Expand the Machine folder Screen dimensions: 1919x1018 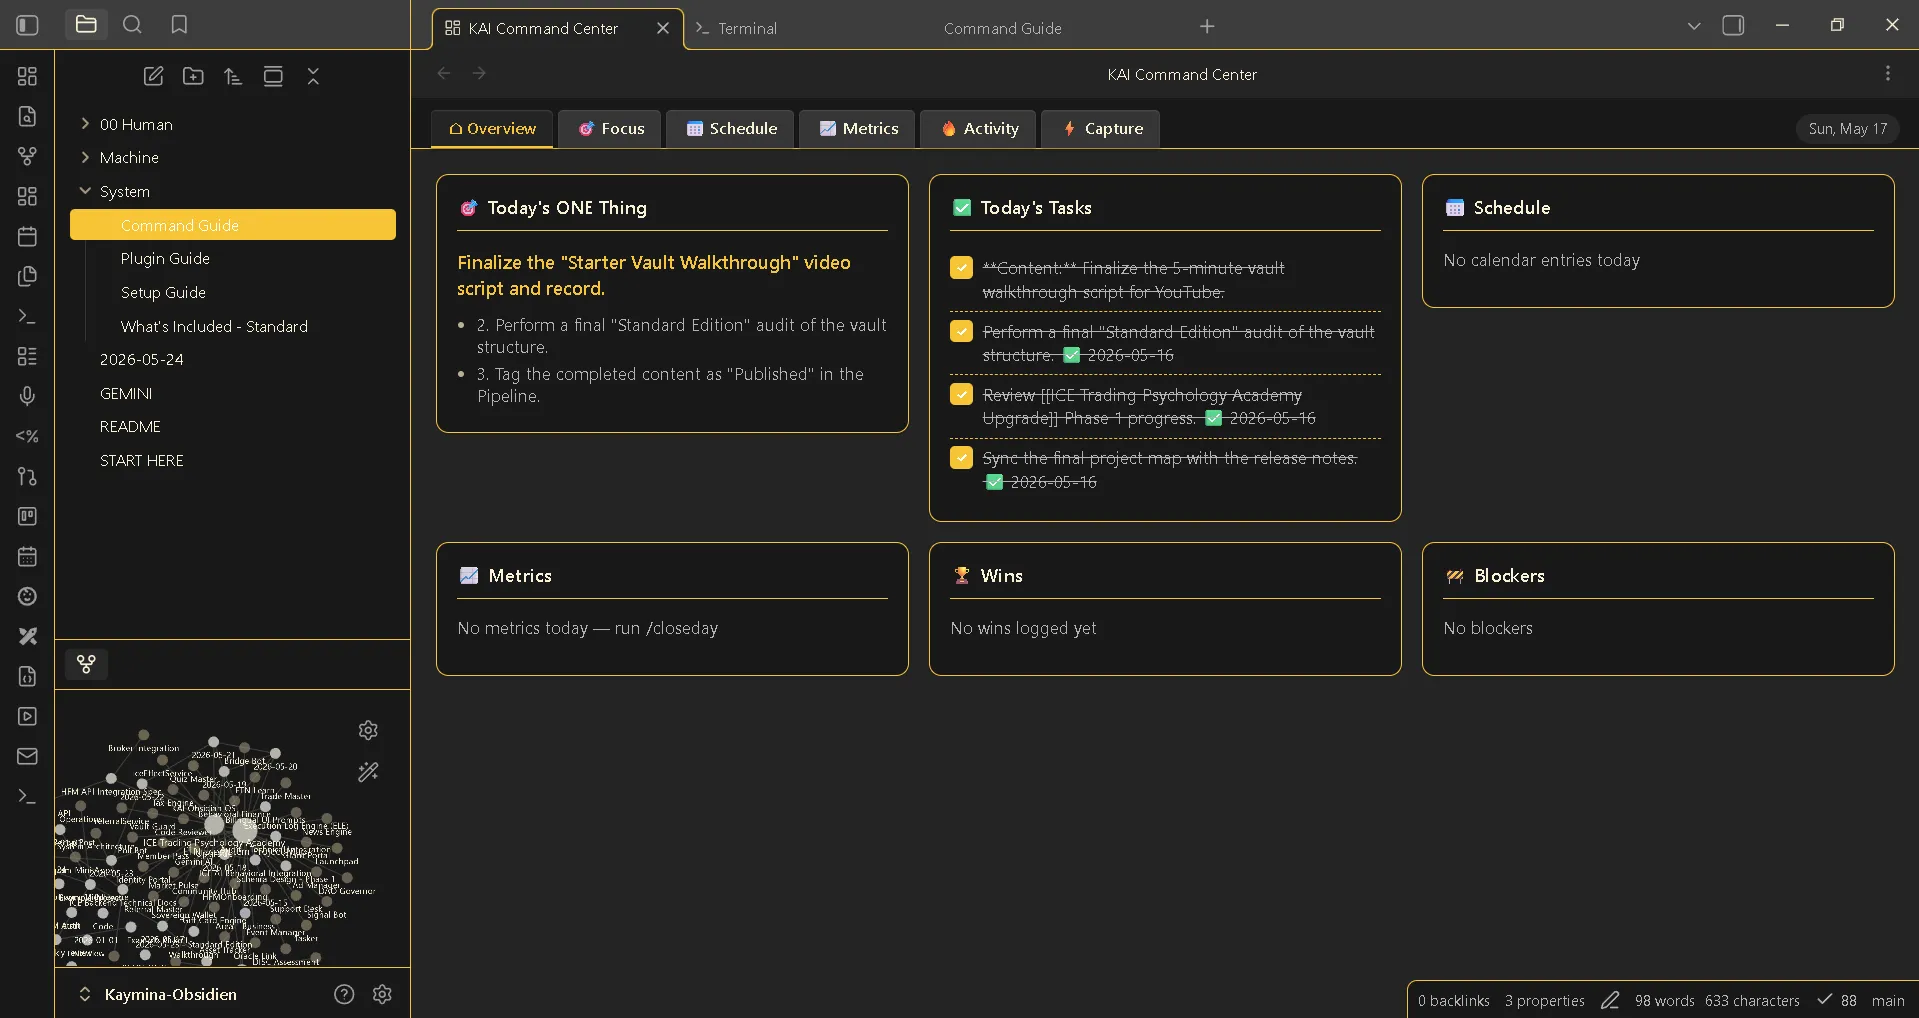point(85,157)
